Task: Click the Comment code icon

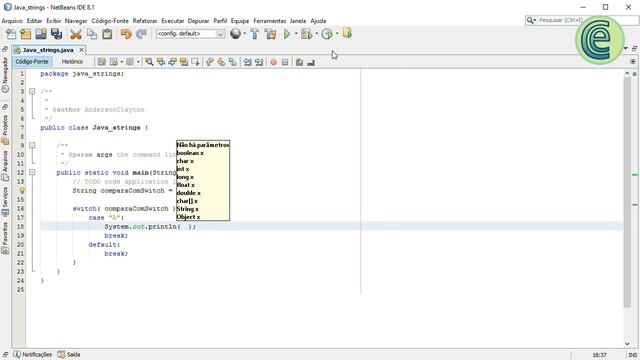Action: (299, 62)
